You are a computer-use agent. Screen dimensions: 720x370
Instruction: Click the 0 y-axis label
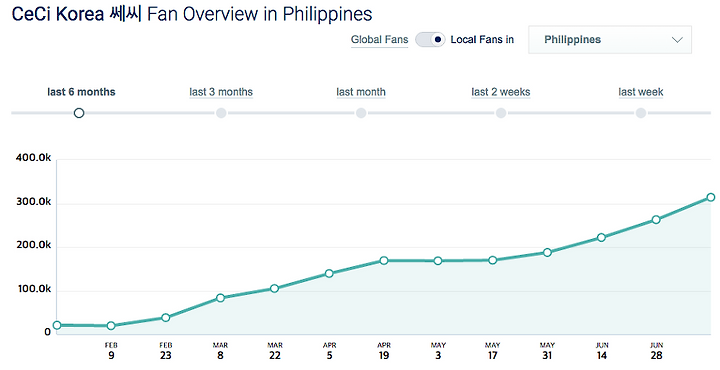click(47, 332)
